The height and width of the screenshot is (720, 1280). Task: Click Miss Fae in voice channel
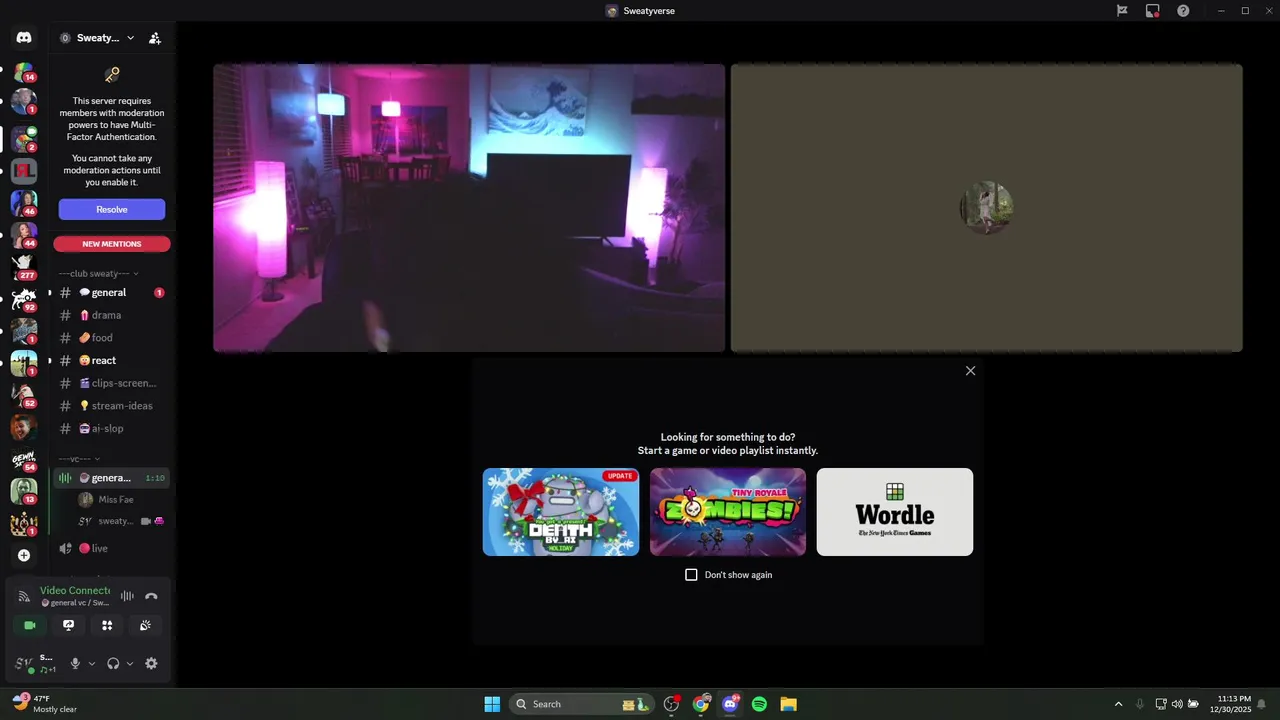115,499
